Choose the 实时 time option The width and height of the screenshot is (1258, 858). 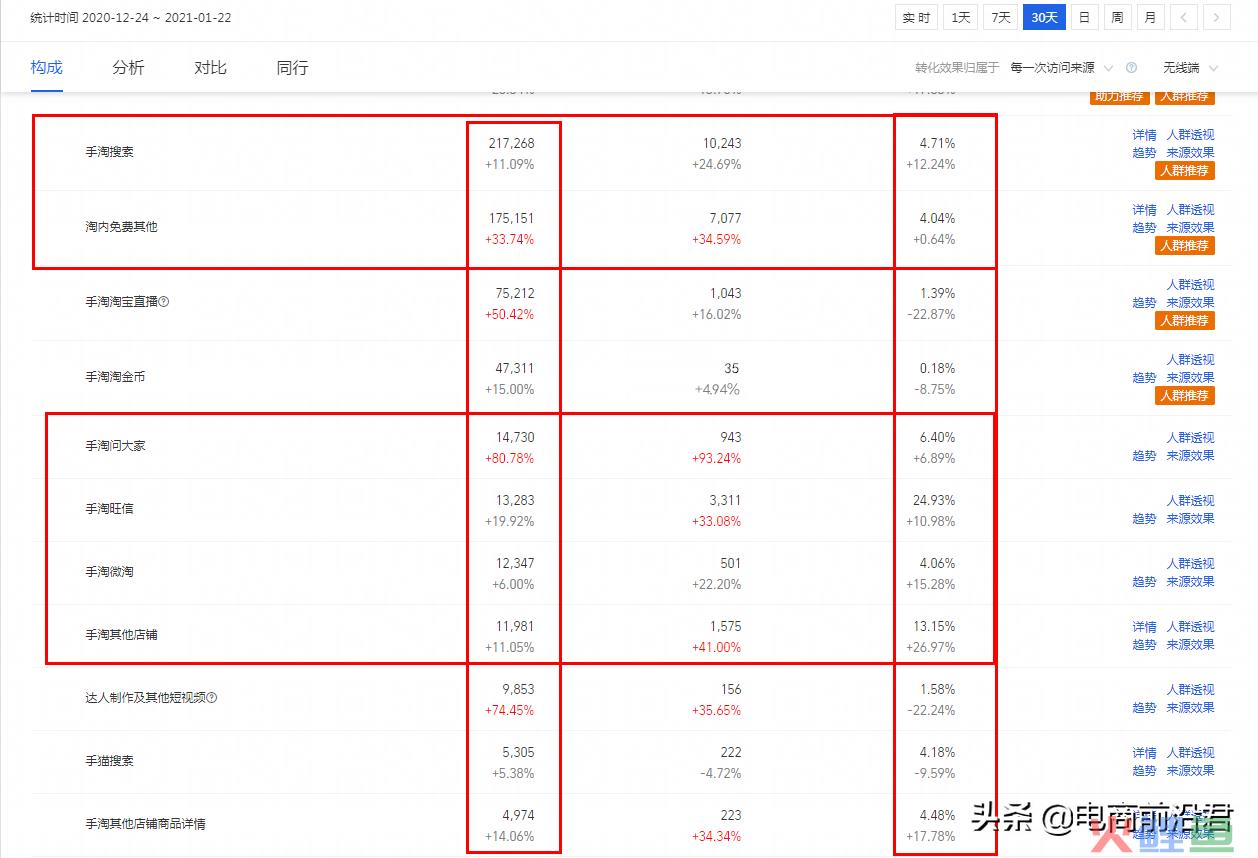coord(916,17)
